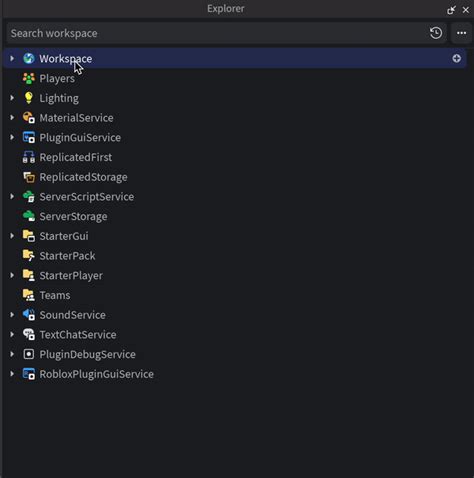Click the MaterialService icon
Screen dimensions: 474x478
point(29,118)
